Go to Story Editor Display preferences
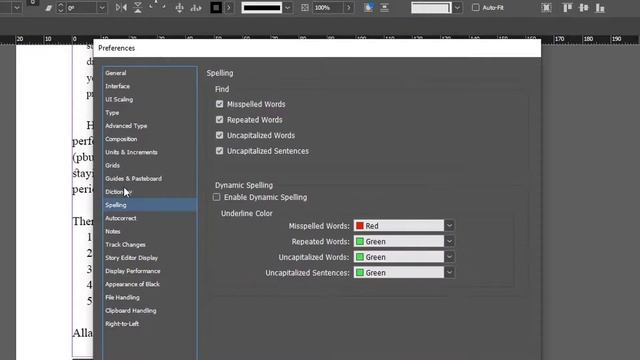 pos(150,258)
